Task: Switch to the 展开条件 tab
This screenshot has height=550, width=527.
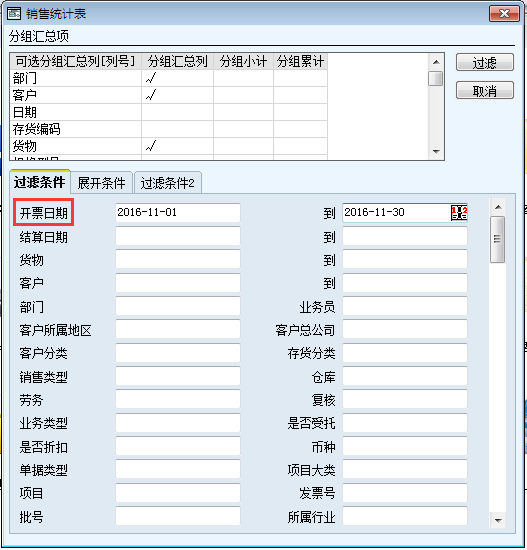Action: tap(101, 183)
